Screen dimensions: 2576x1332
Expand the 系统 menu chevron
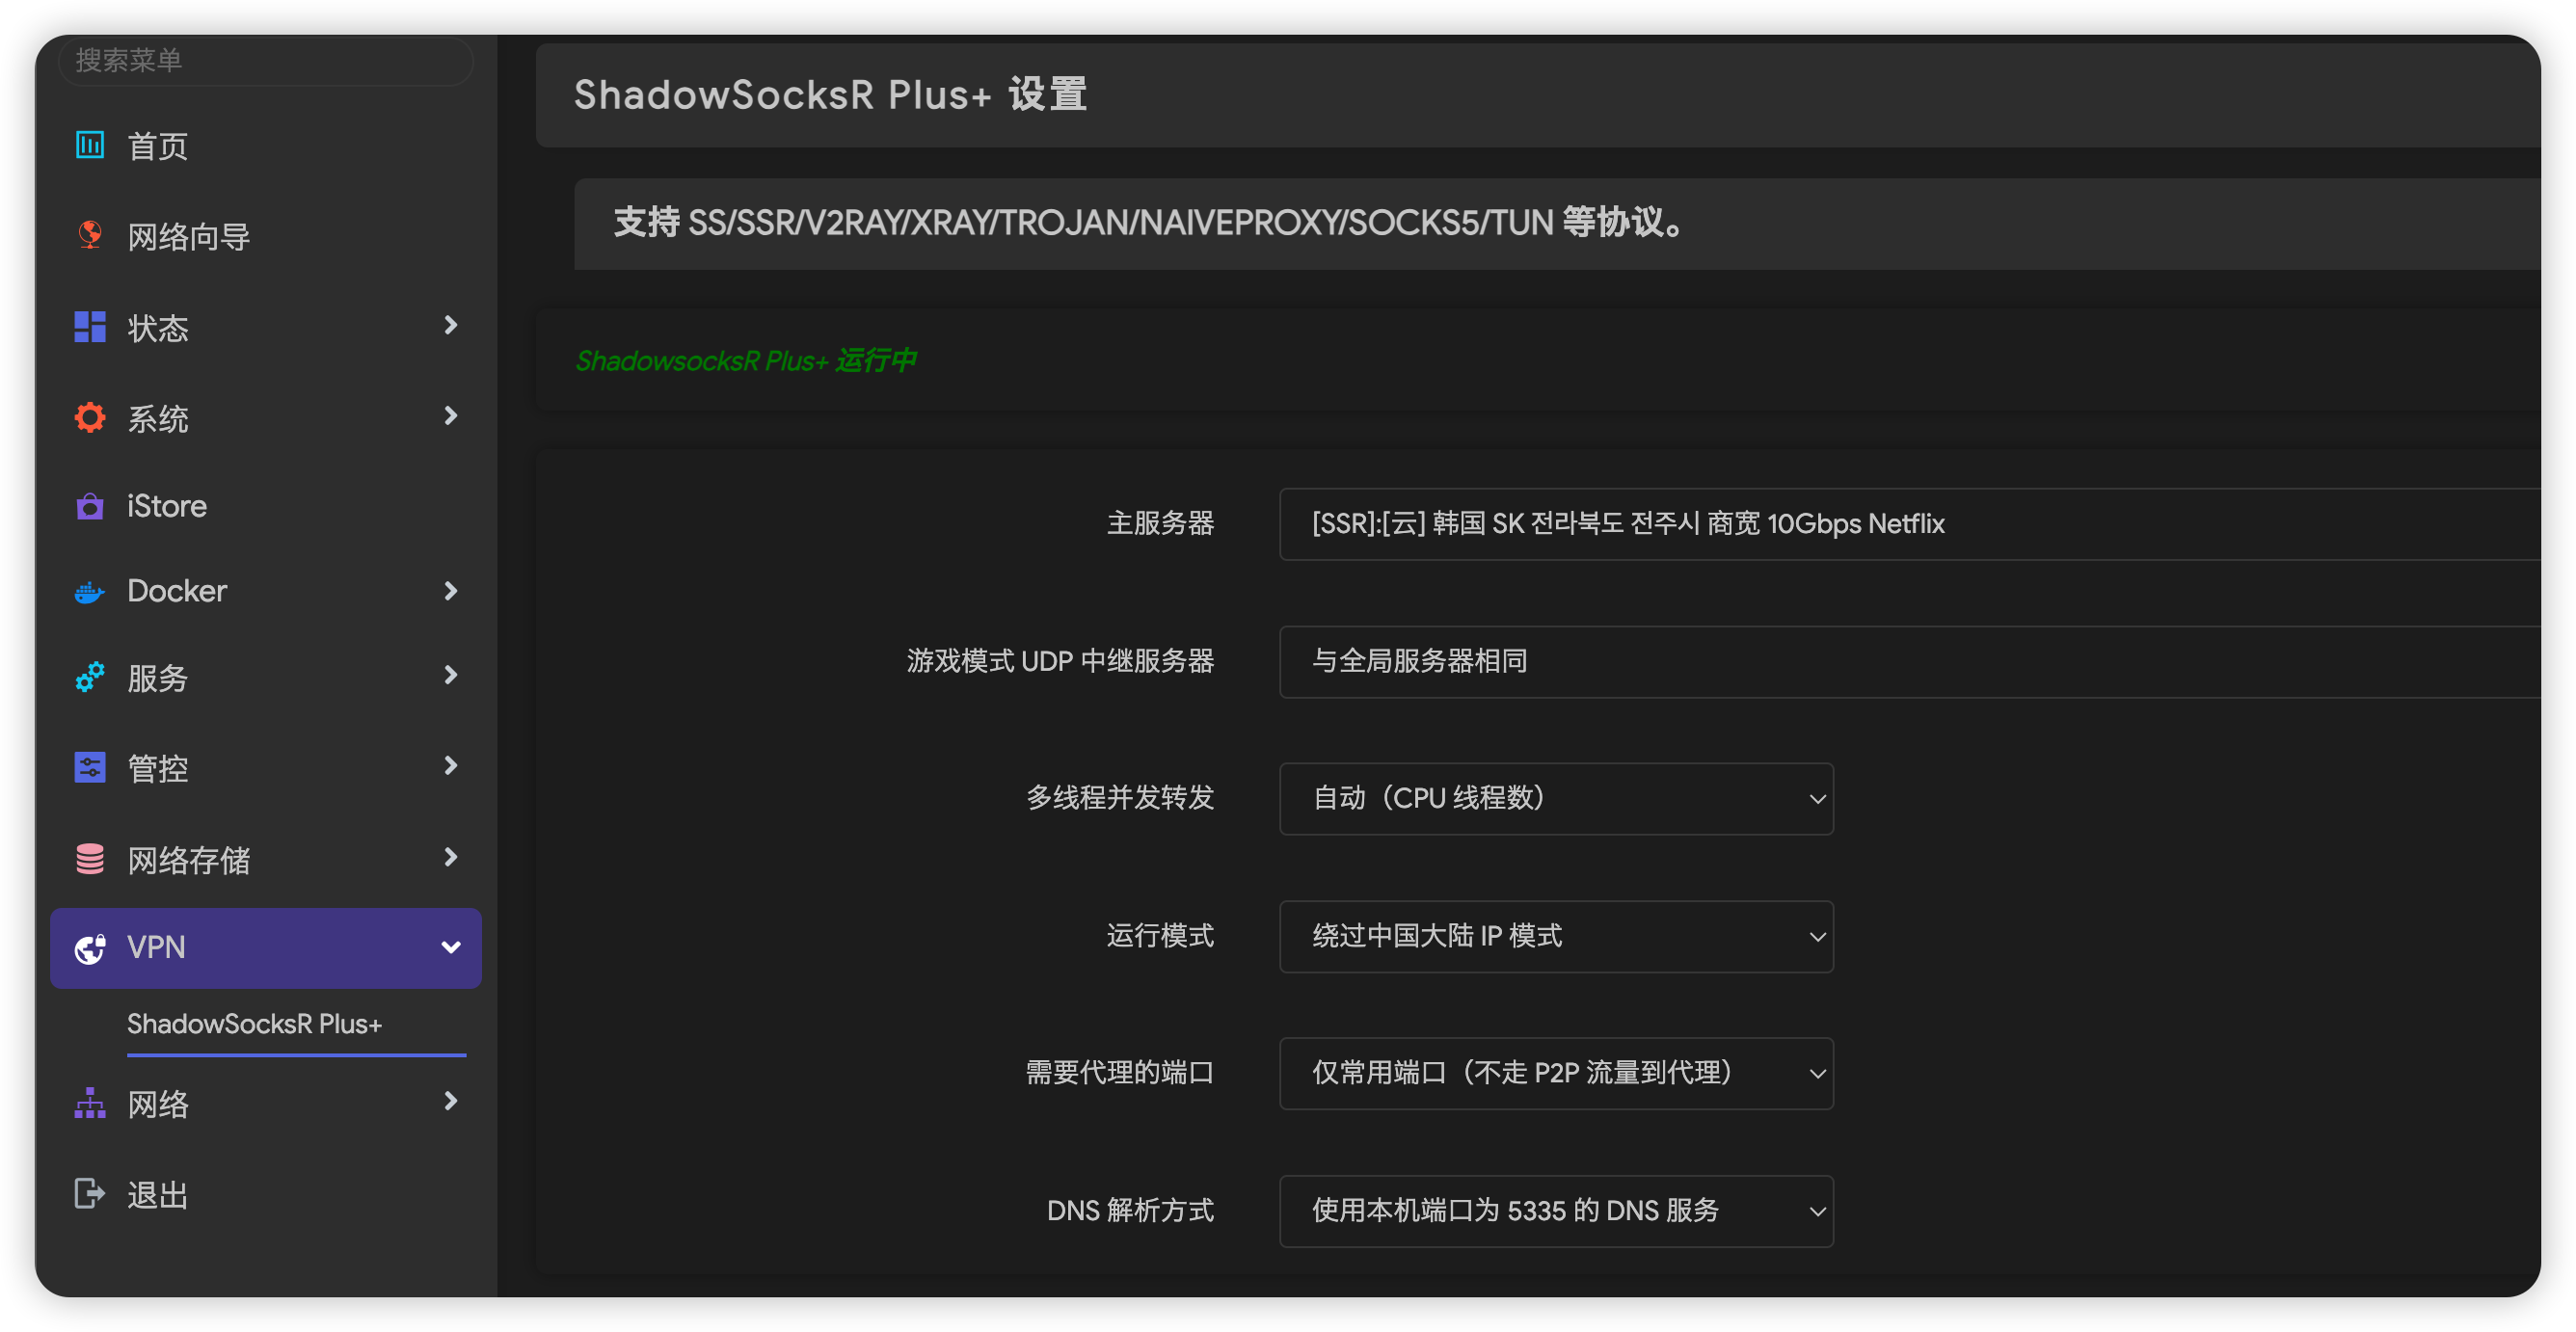tap(450, 416)
